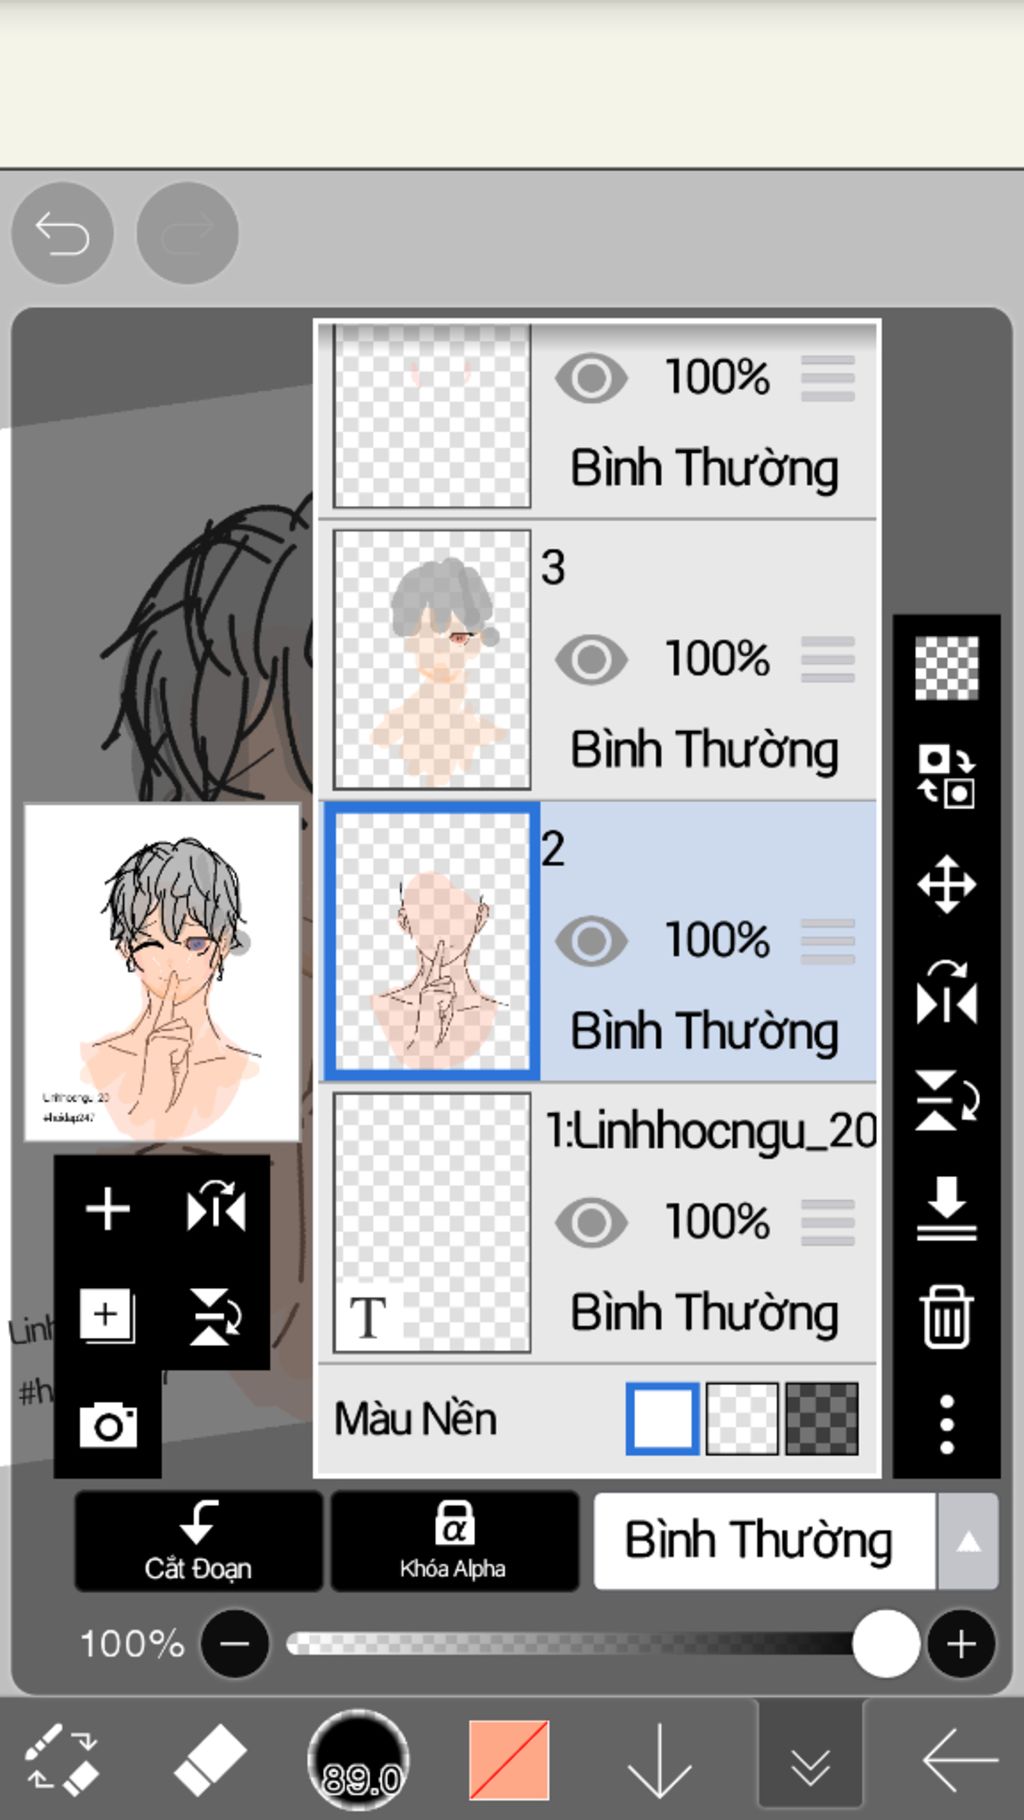Hide layer 3 with its eye icon

591,660
